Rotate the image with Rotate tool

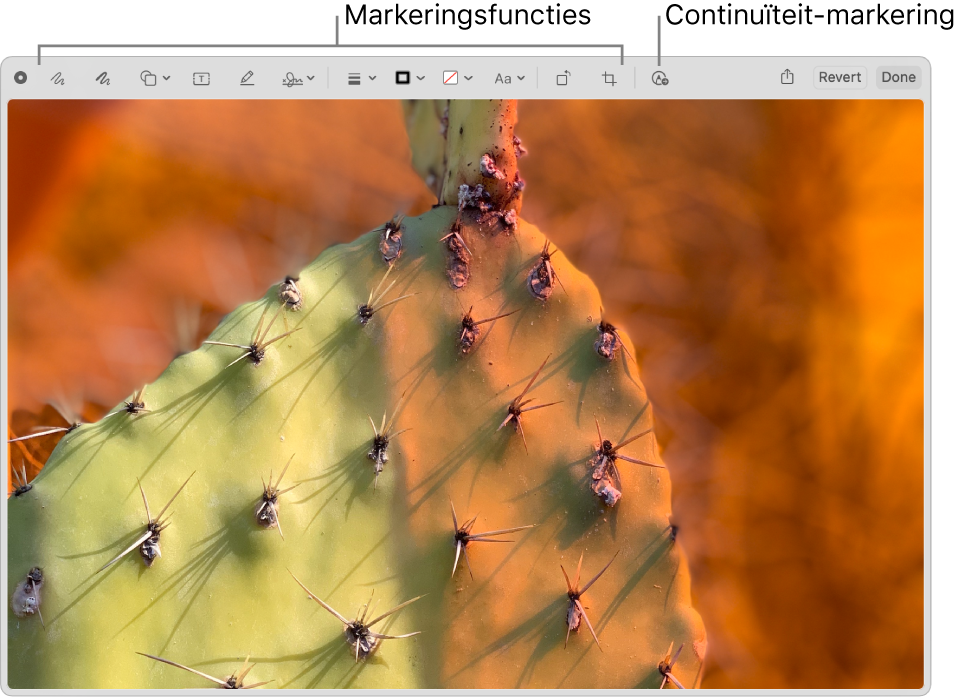563,78
